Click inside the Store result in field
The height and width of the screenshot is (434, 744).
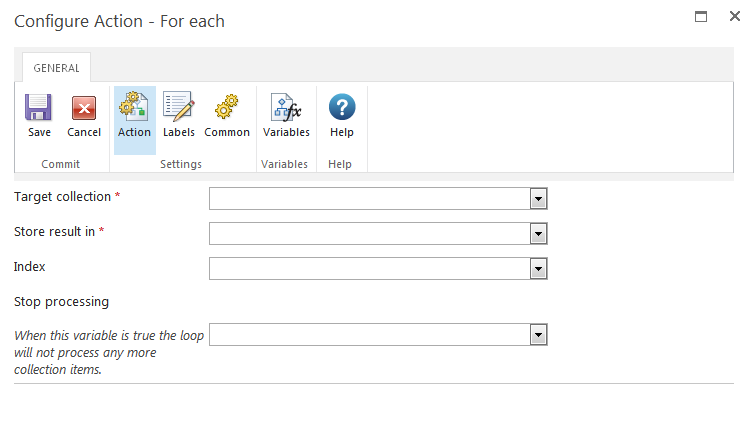pos(369,234)
